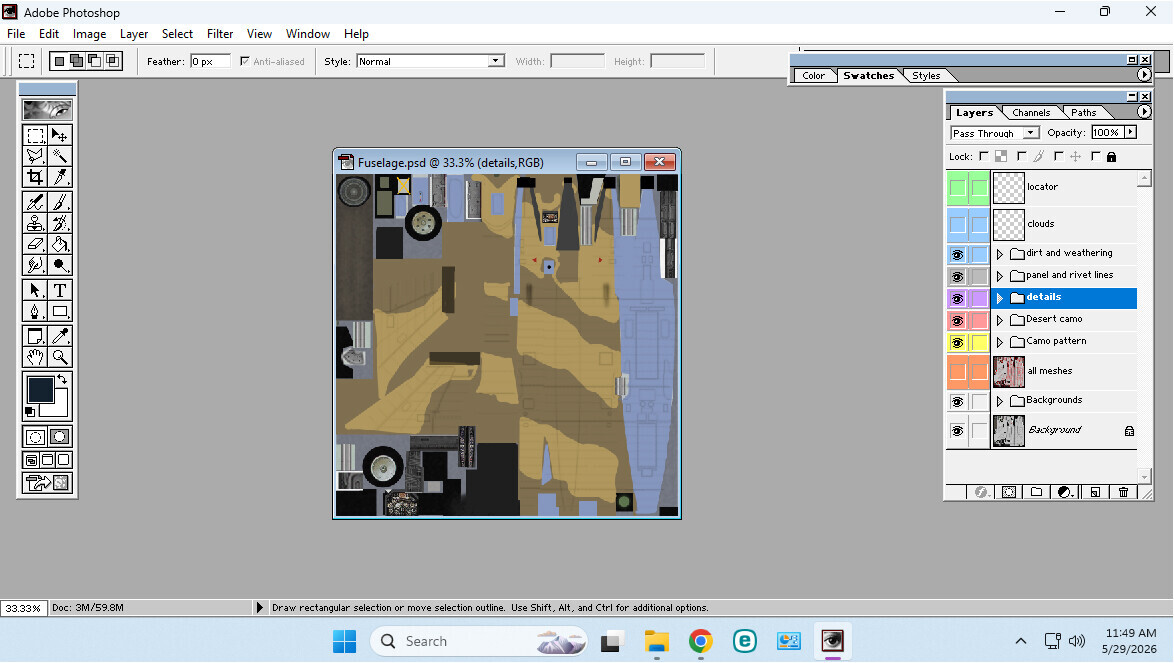Screen dimensions: 1174x663
Task: Switch to the Color tab
Action: (x=813, y=76)
